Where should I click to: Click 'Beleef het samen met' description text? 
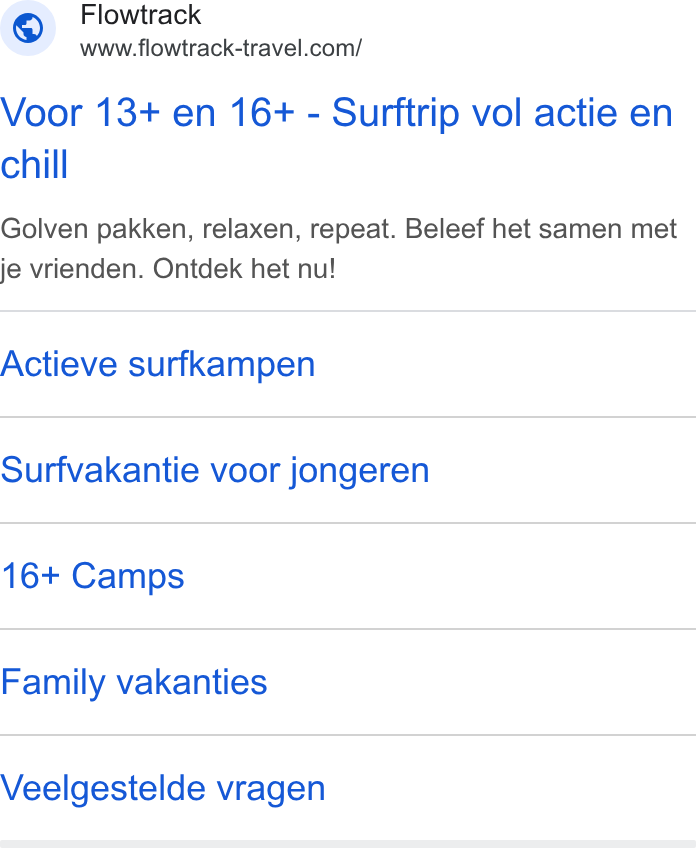pos(541,229)
